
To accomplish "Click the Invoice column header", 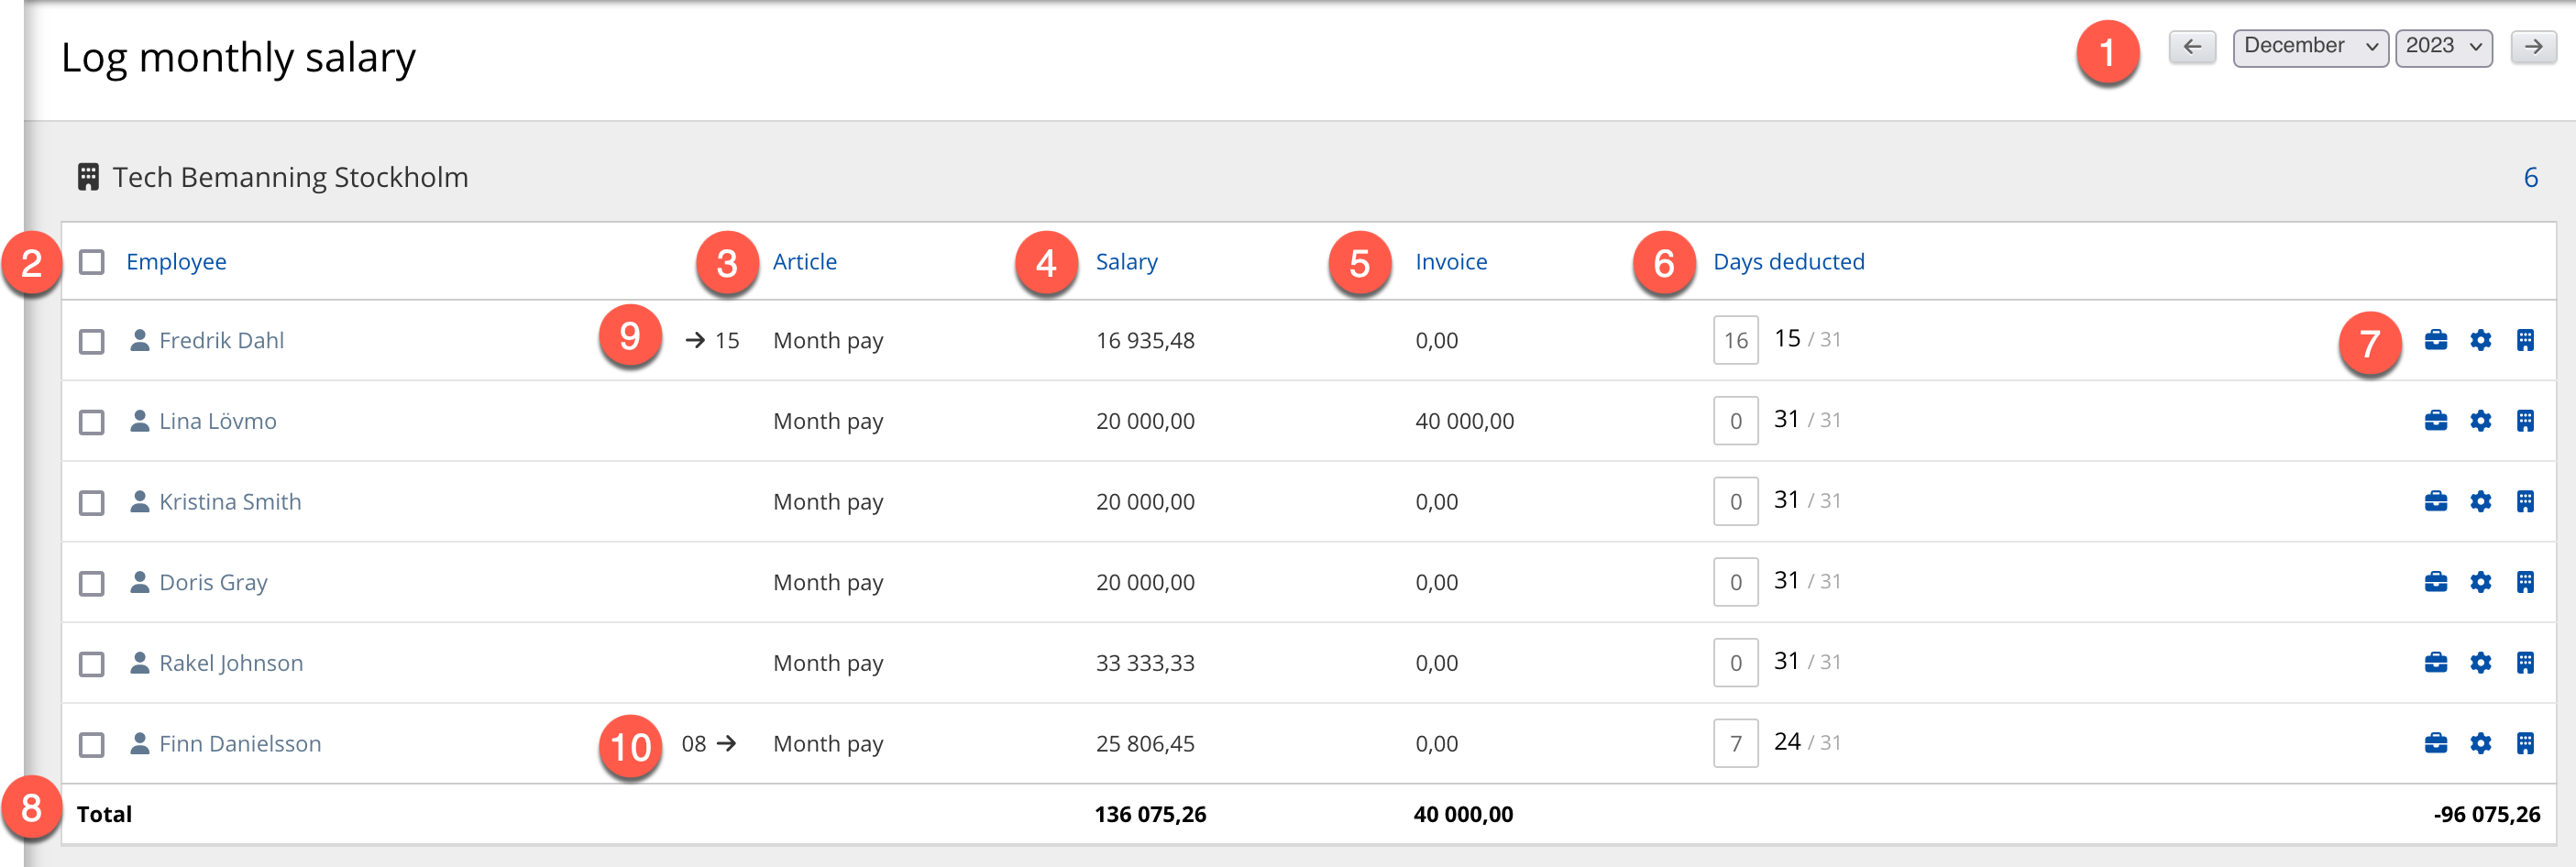I will click(x=1450, y=262).
